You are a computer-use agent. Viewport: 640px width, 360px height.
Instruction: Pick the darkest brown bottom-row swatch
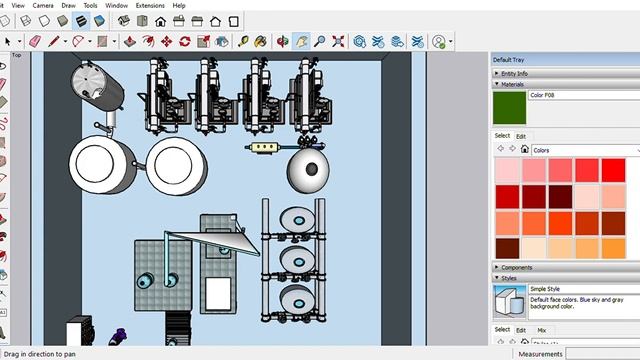tap(507, 248)
